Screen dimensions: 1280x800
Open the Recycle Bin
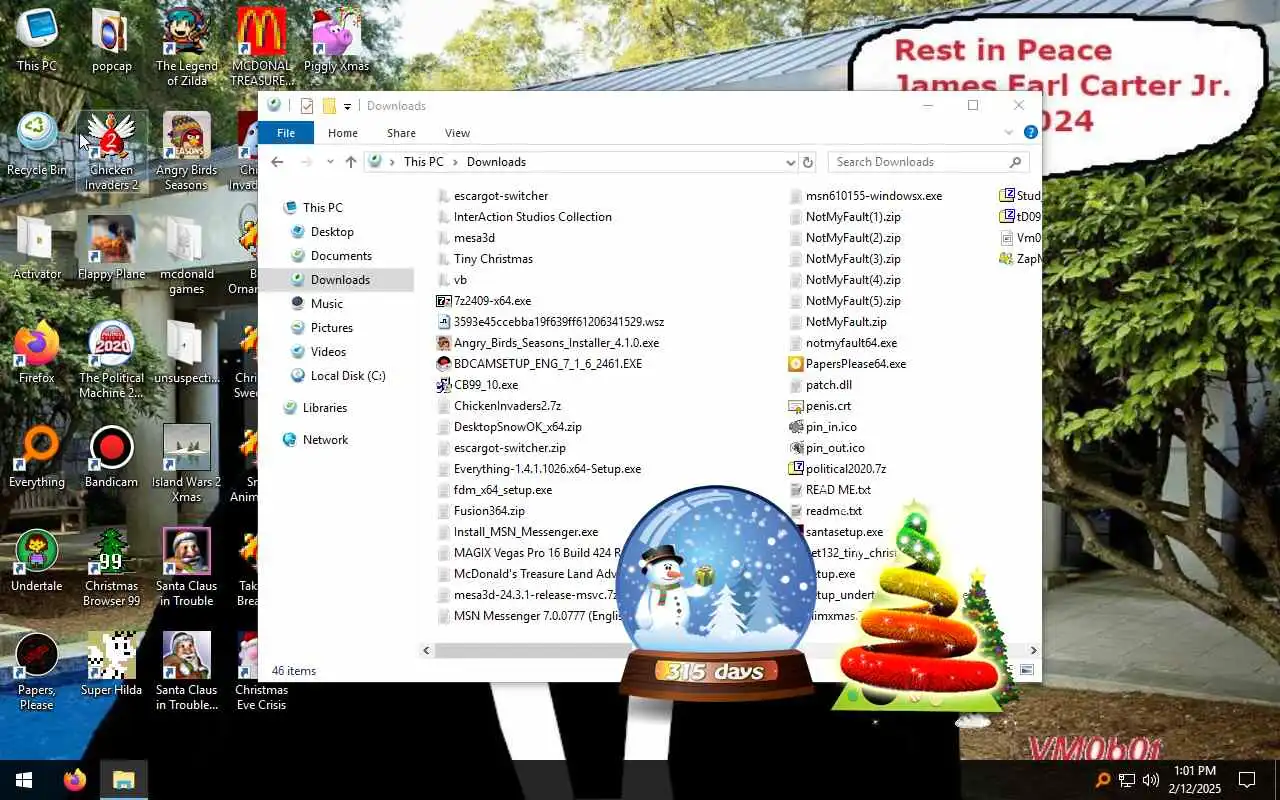coord(37,144)
